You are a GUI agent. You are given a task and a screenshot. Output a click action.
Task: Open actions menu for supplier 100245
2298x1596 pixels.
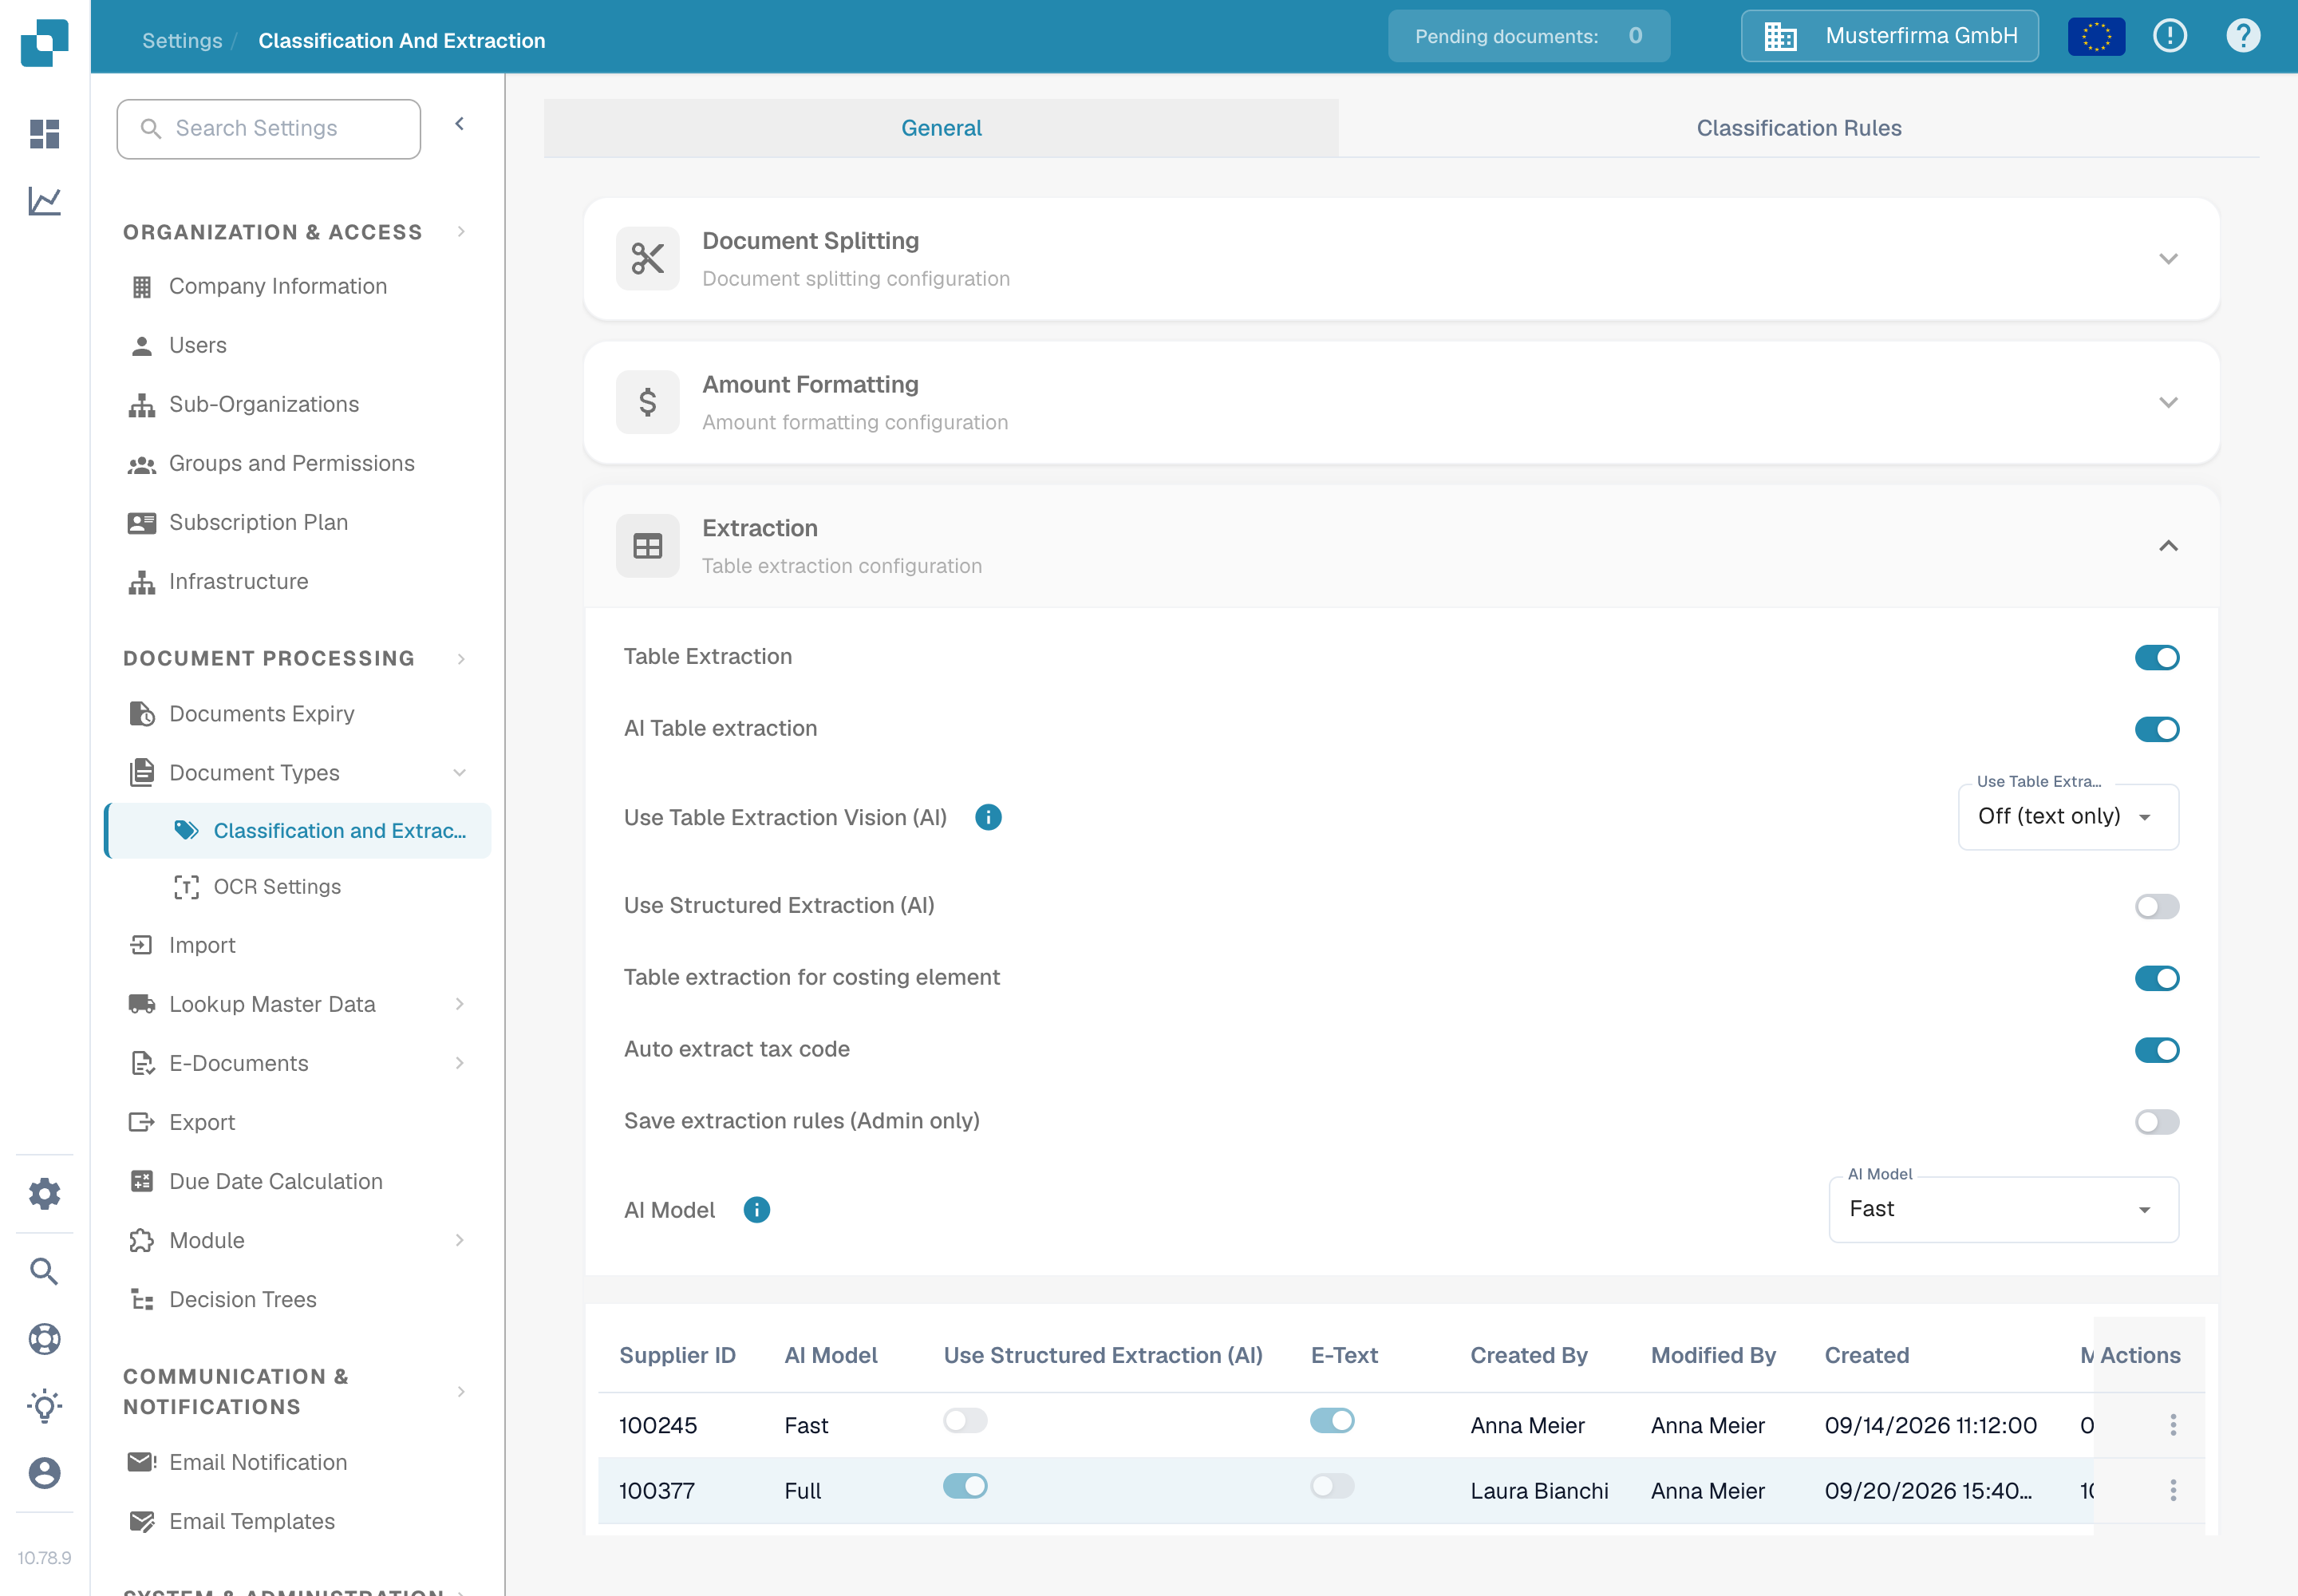[2173, 1425]
